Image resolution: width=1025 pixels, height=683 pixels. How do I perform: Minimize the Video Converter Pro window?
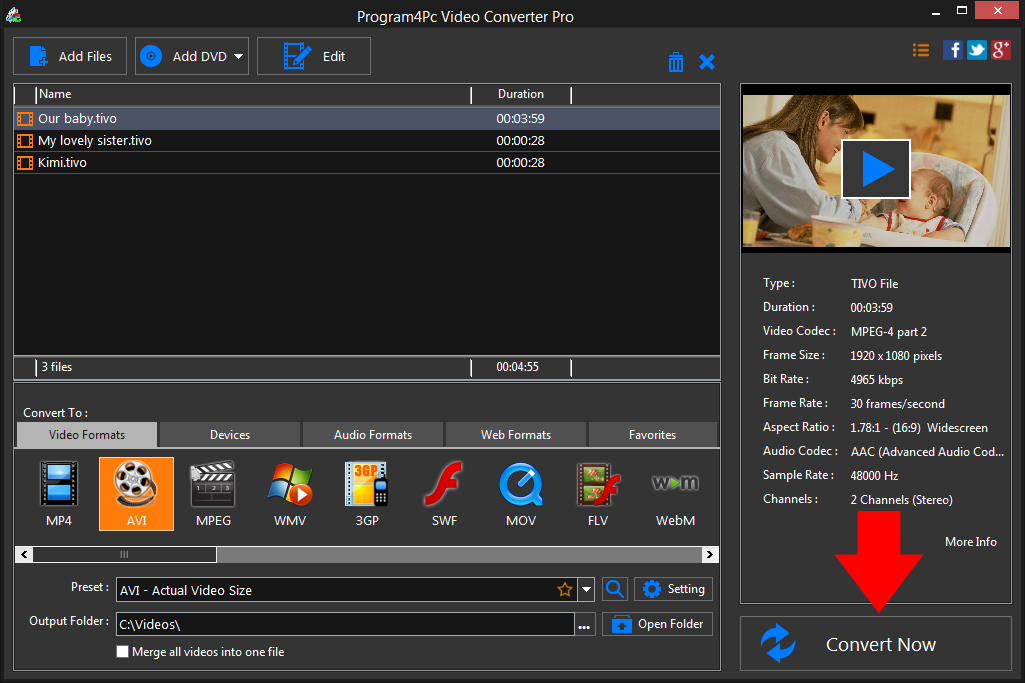(x=936, y=11)
